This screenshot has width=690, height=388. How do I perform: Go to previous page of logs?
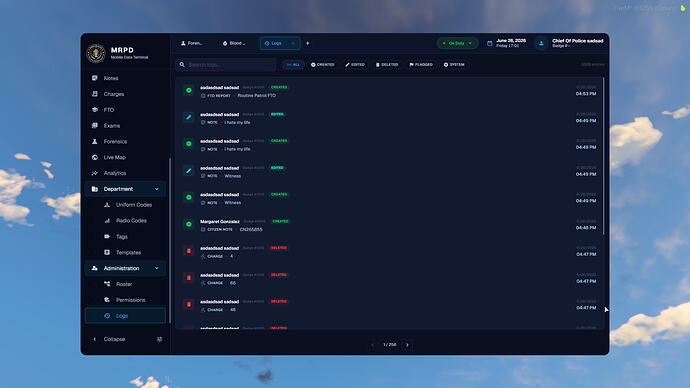372,345
